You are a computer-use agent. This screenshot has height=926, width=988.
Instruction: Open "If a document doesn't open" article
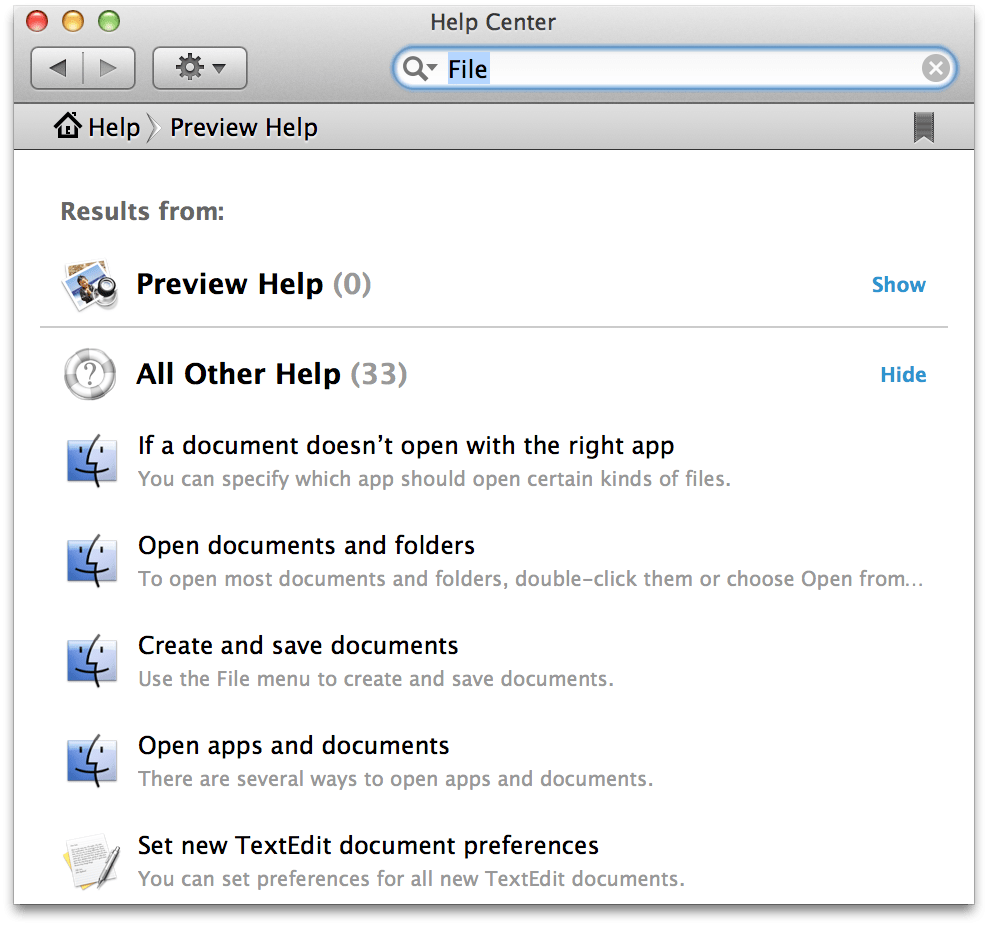(x=406, y=446)
